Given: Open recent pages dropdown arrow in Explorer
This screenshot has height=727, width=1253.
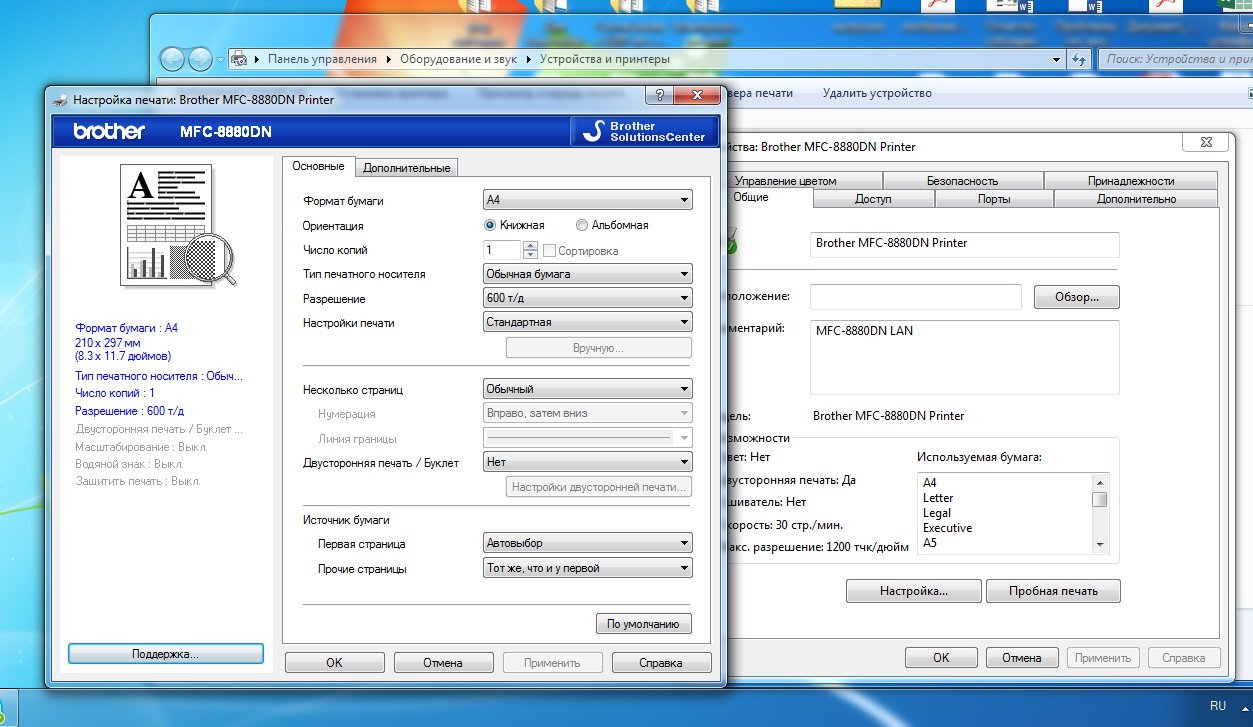Looking at the screenshot, I should tap(220, 60).
